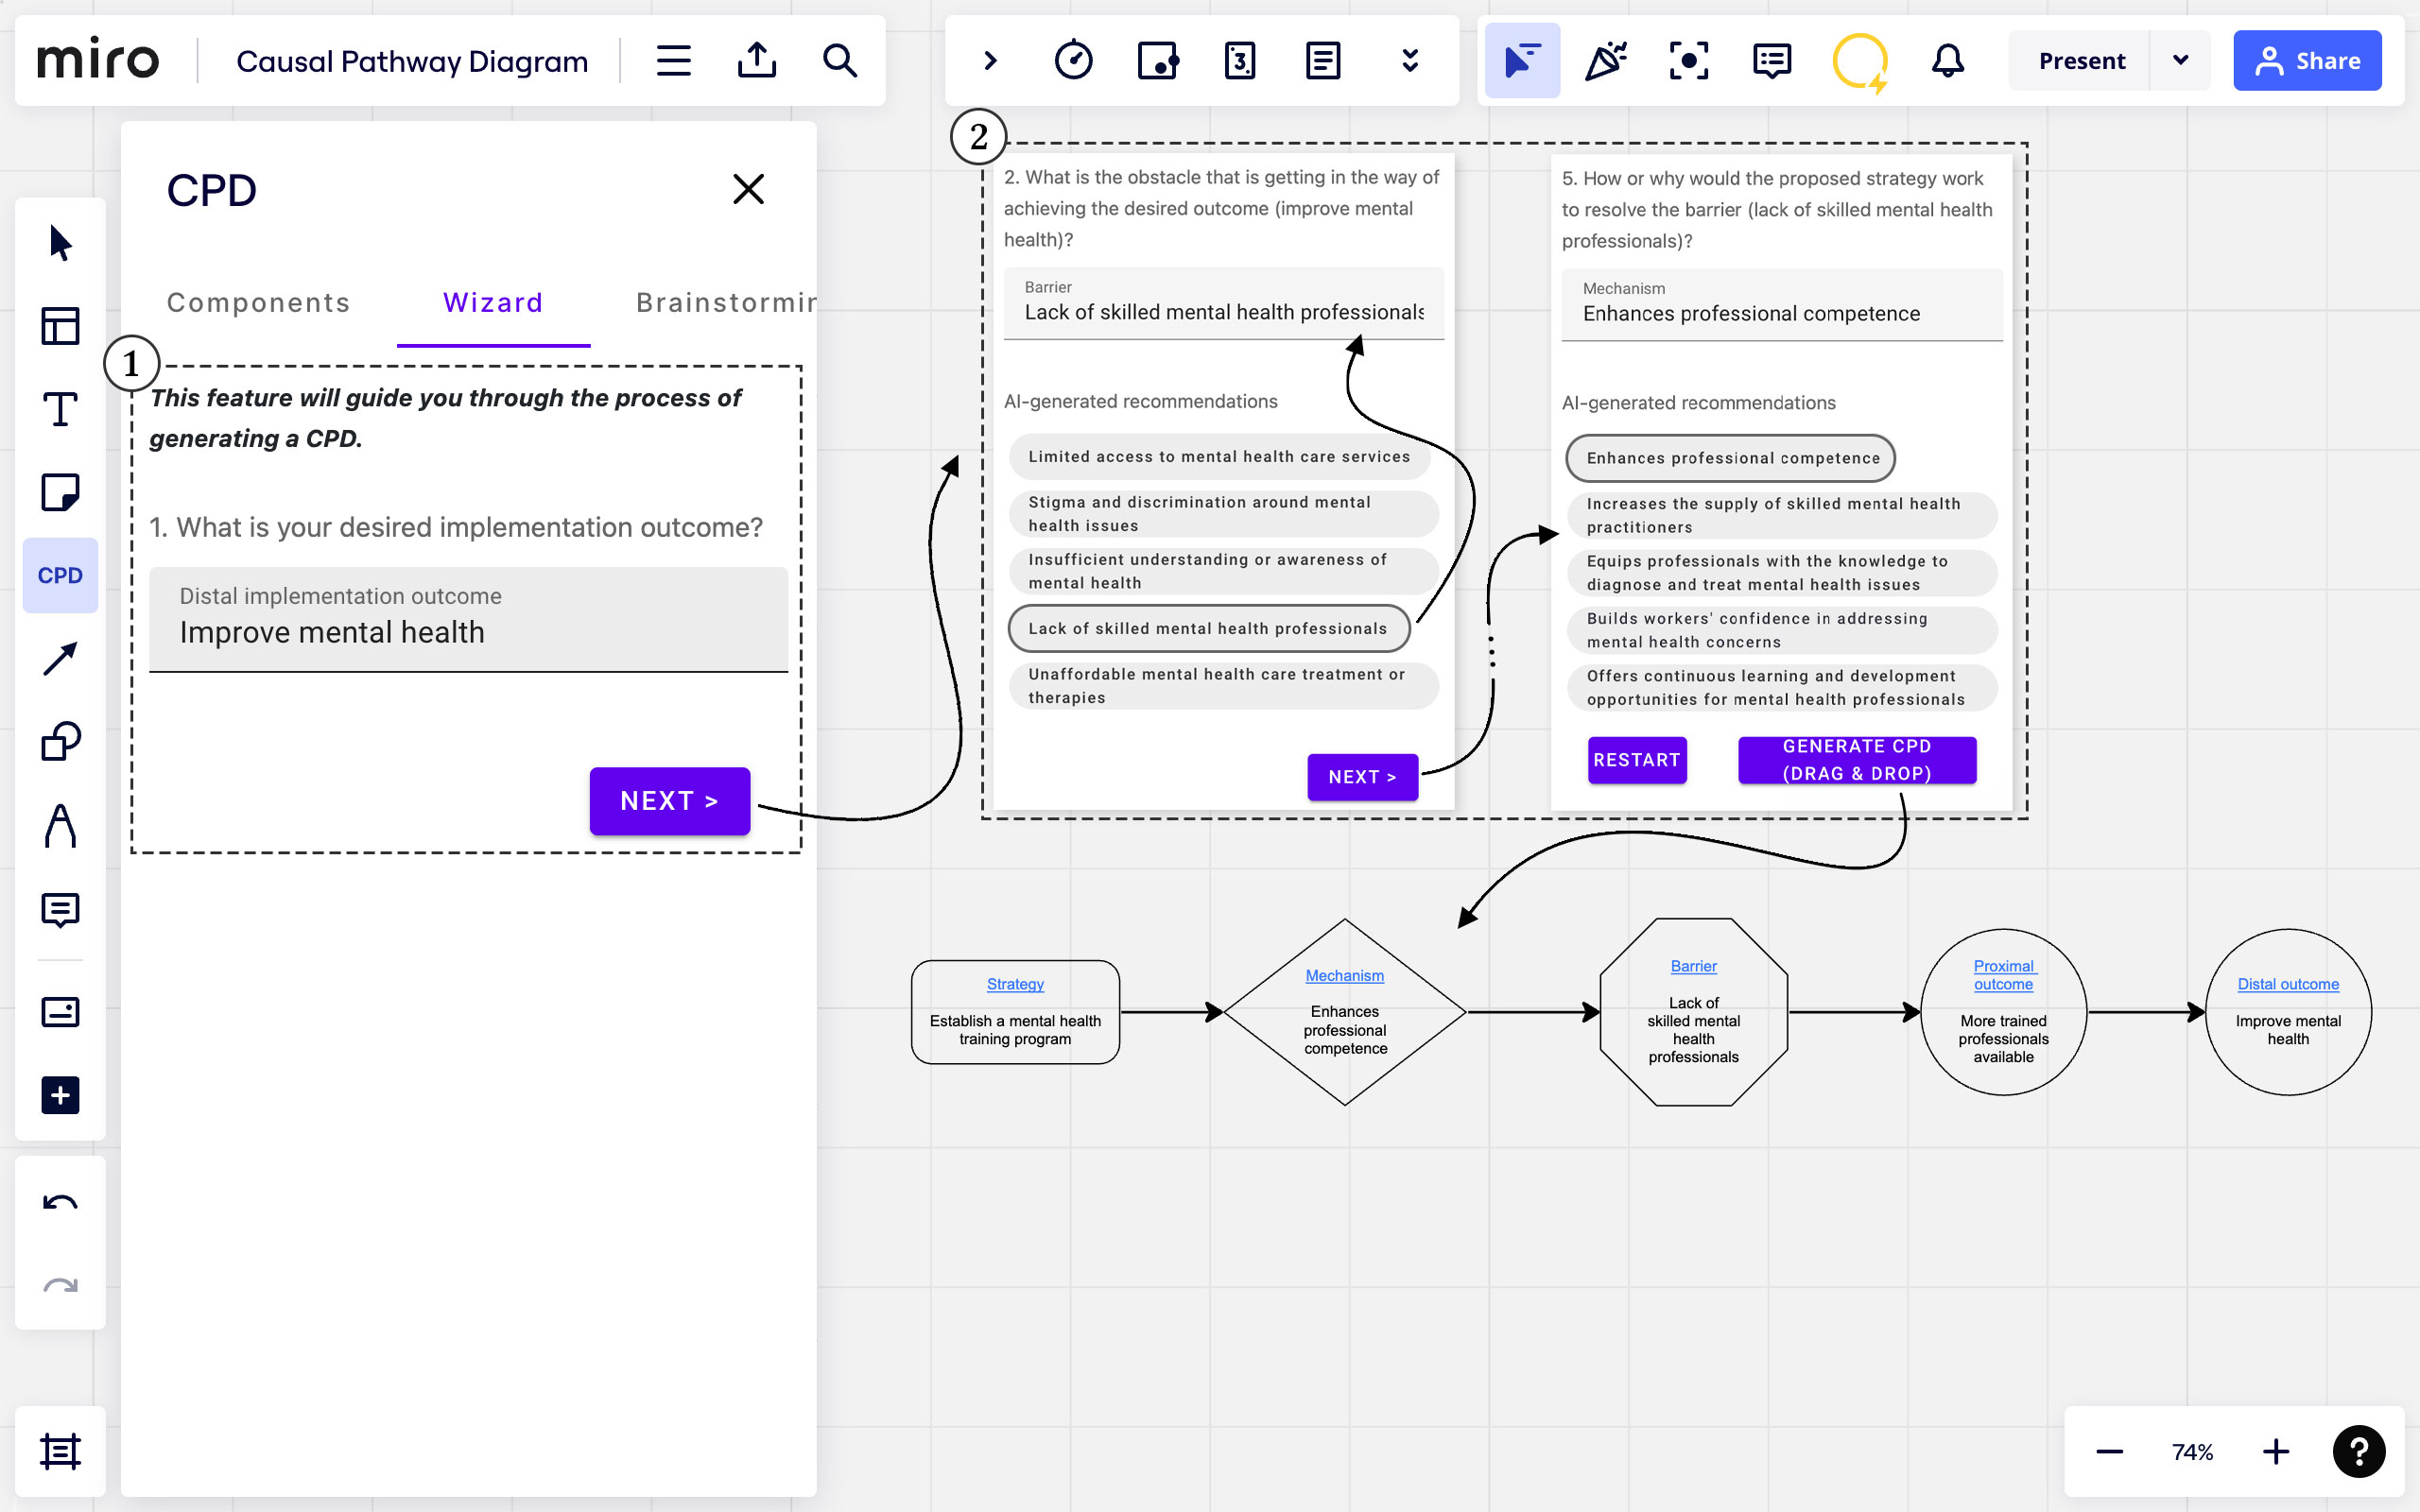Open the main hamburger menu
The height and width of the screenshot is (1512, 2420).
[673, 61]
